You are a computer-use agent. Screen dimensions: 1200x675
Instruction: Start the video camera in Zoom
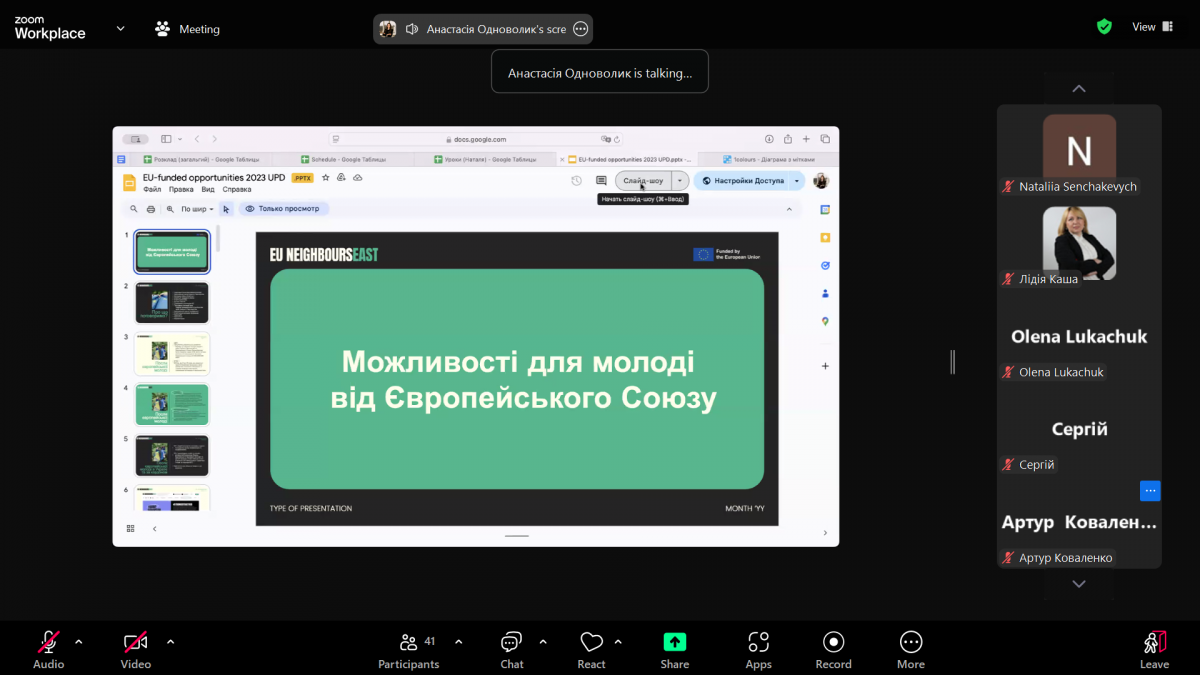[x=135, y=648]
